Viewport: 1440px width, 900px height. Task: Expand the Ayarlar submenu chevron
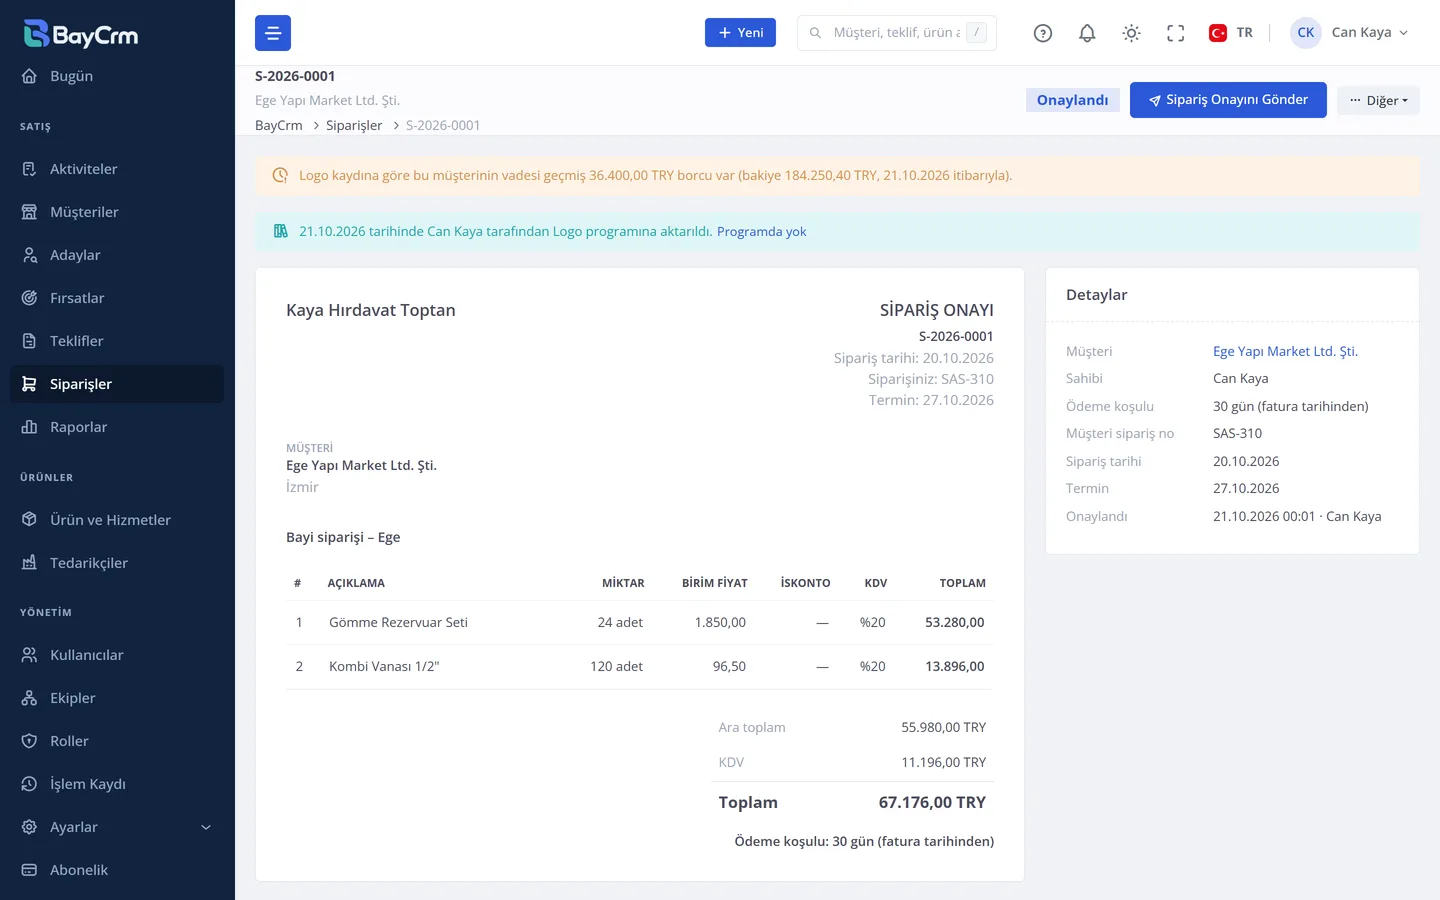pyautogui.click(x=206, y=827)
